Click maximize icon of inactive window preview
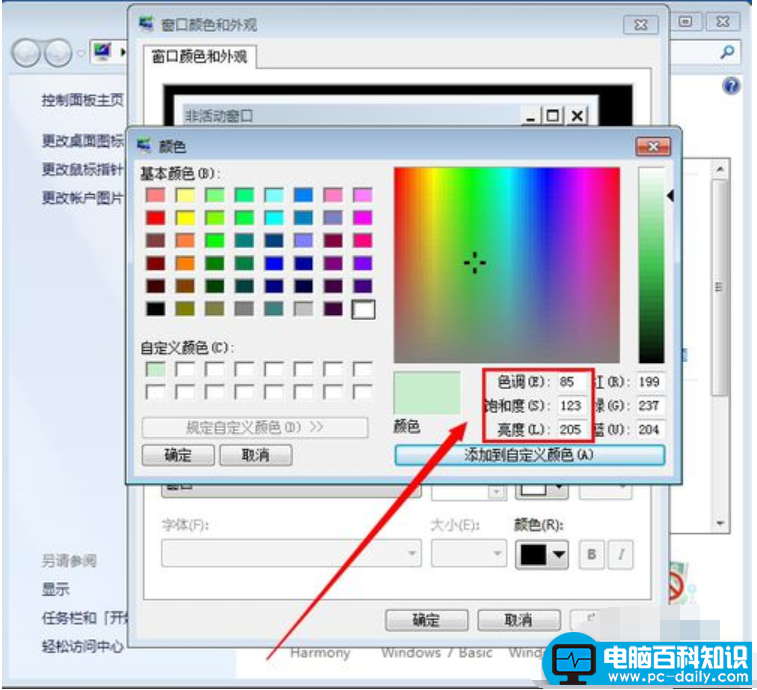757x690 pixels. click(553, 116)
